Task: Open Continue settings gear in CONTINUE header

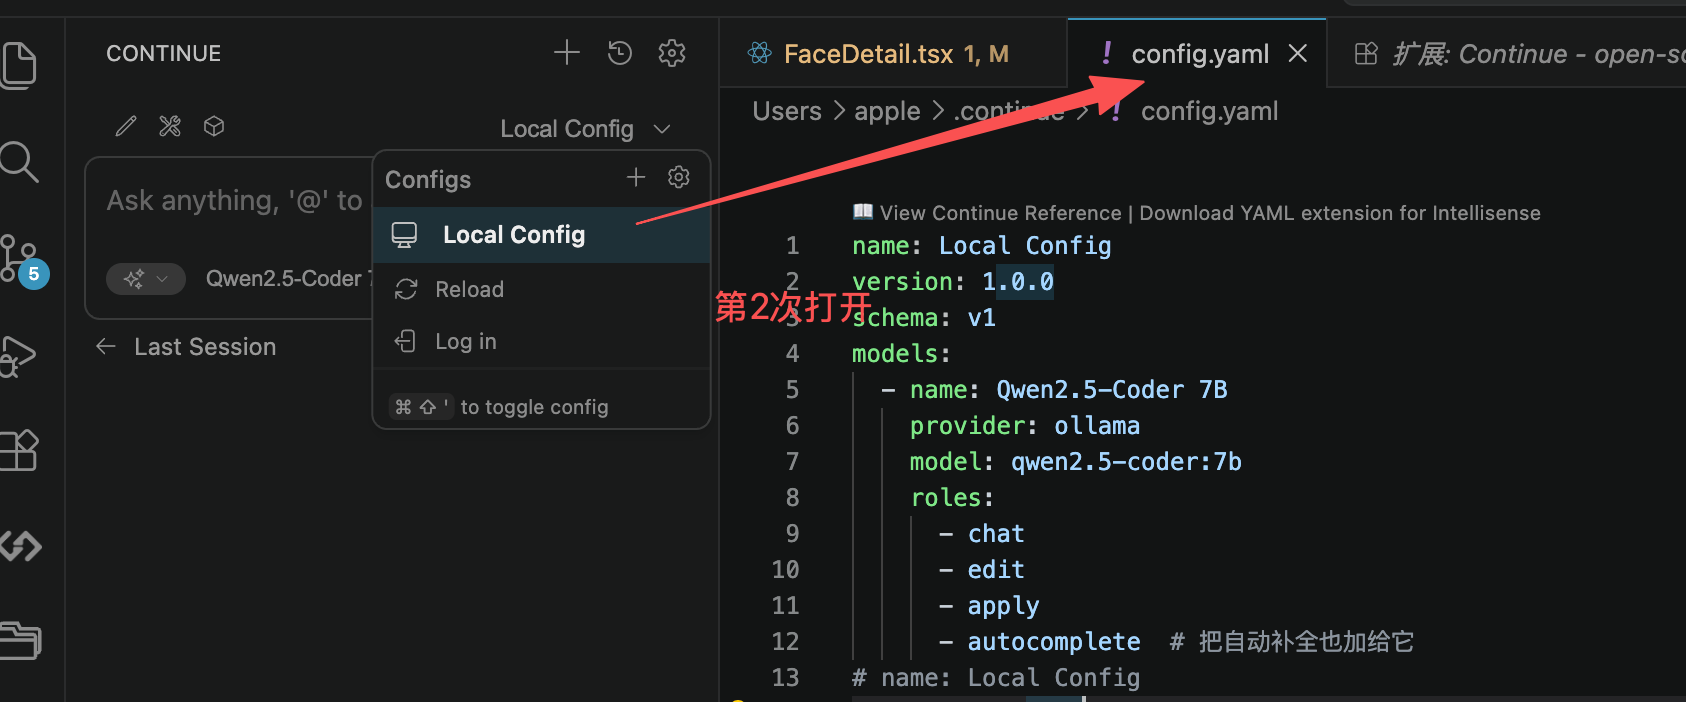Action: pyautogui.click(x=672, y=52)
